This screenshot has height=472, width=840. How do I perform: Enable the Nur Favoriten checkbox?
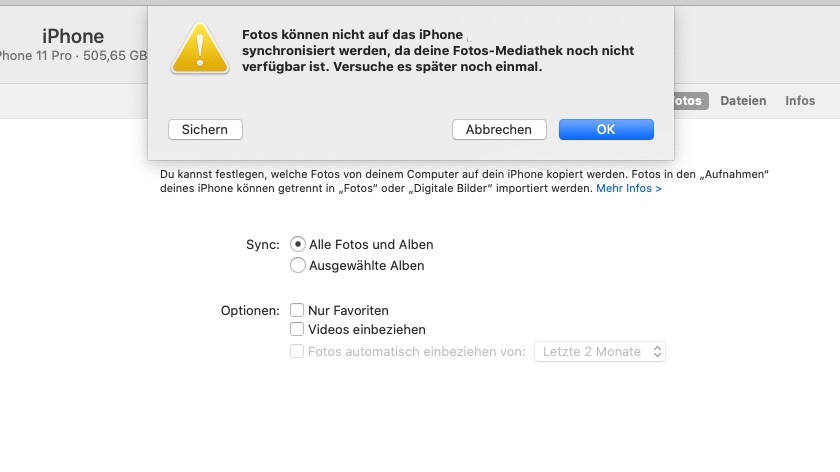tap(297, 311)
